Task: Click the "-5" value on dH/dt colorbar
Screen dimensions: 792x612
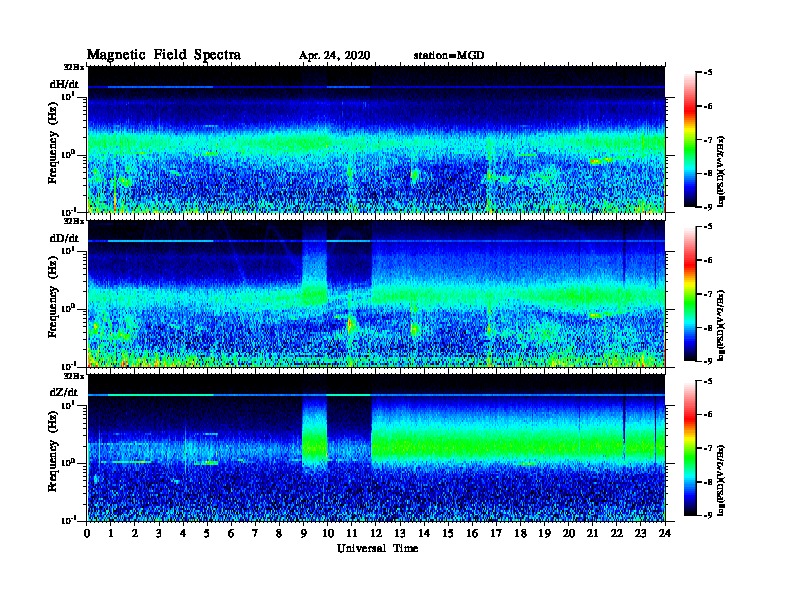Action: tap(708, 72)
